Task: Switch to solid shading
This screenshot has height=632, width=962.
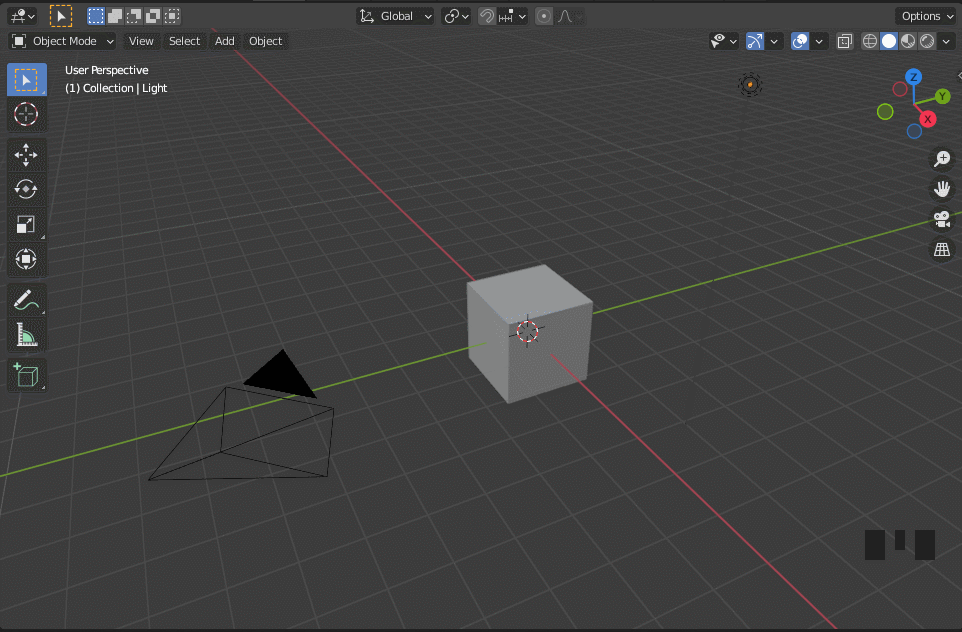Action: point(889,41)
